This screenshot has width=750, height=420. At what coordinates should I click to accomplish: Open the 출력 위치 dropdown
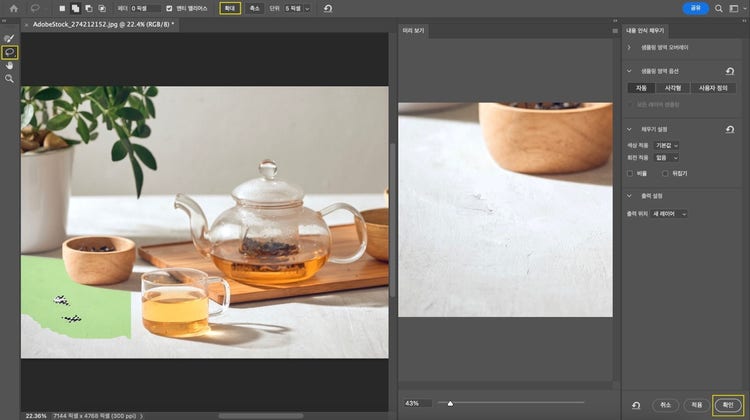click(x=671, y=213)
